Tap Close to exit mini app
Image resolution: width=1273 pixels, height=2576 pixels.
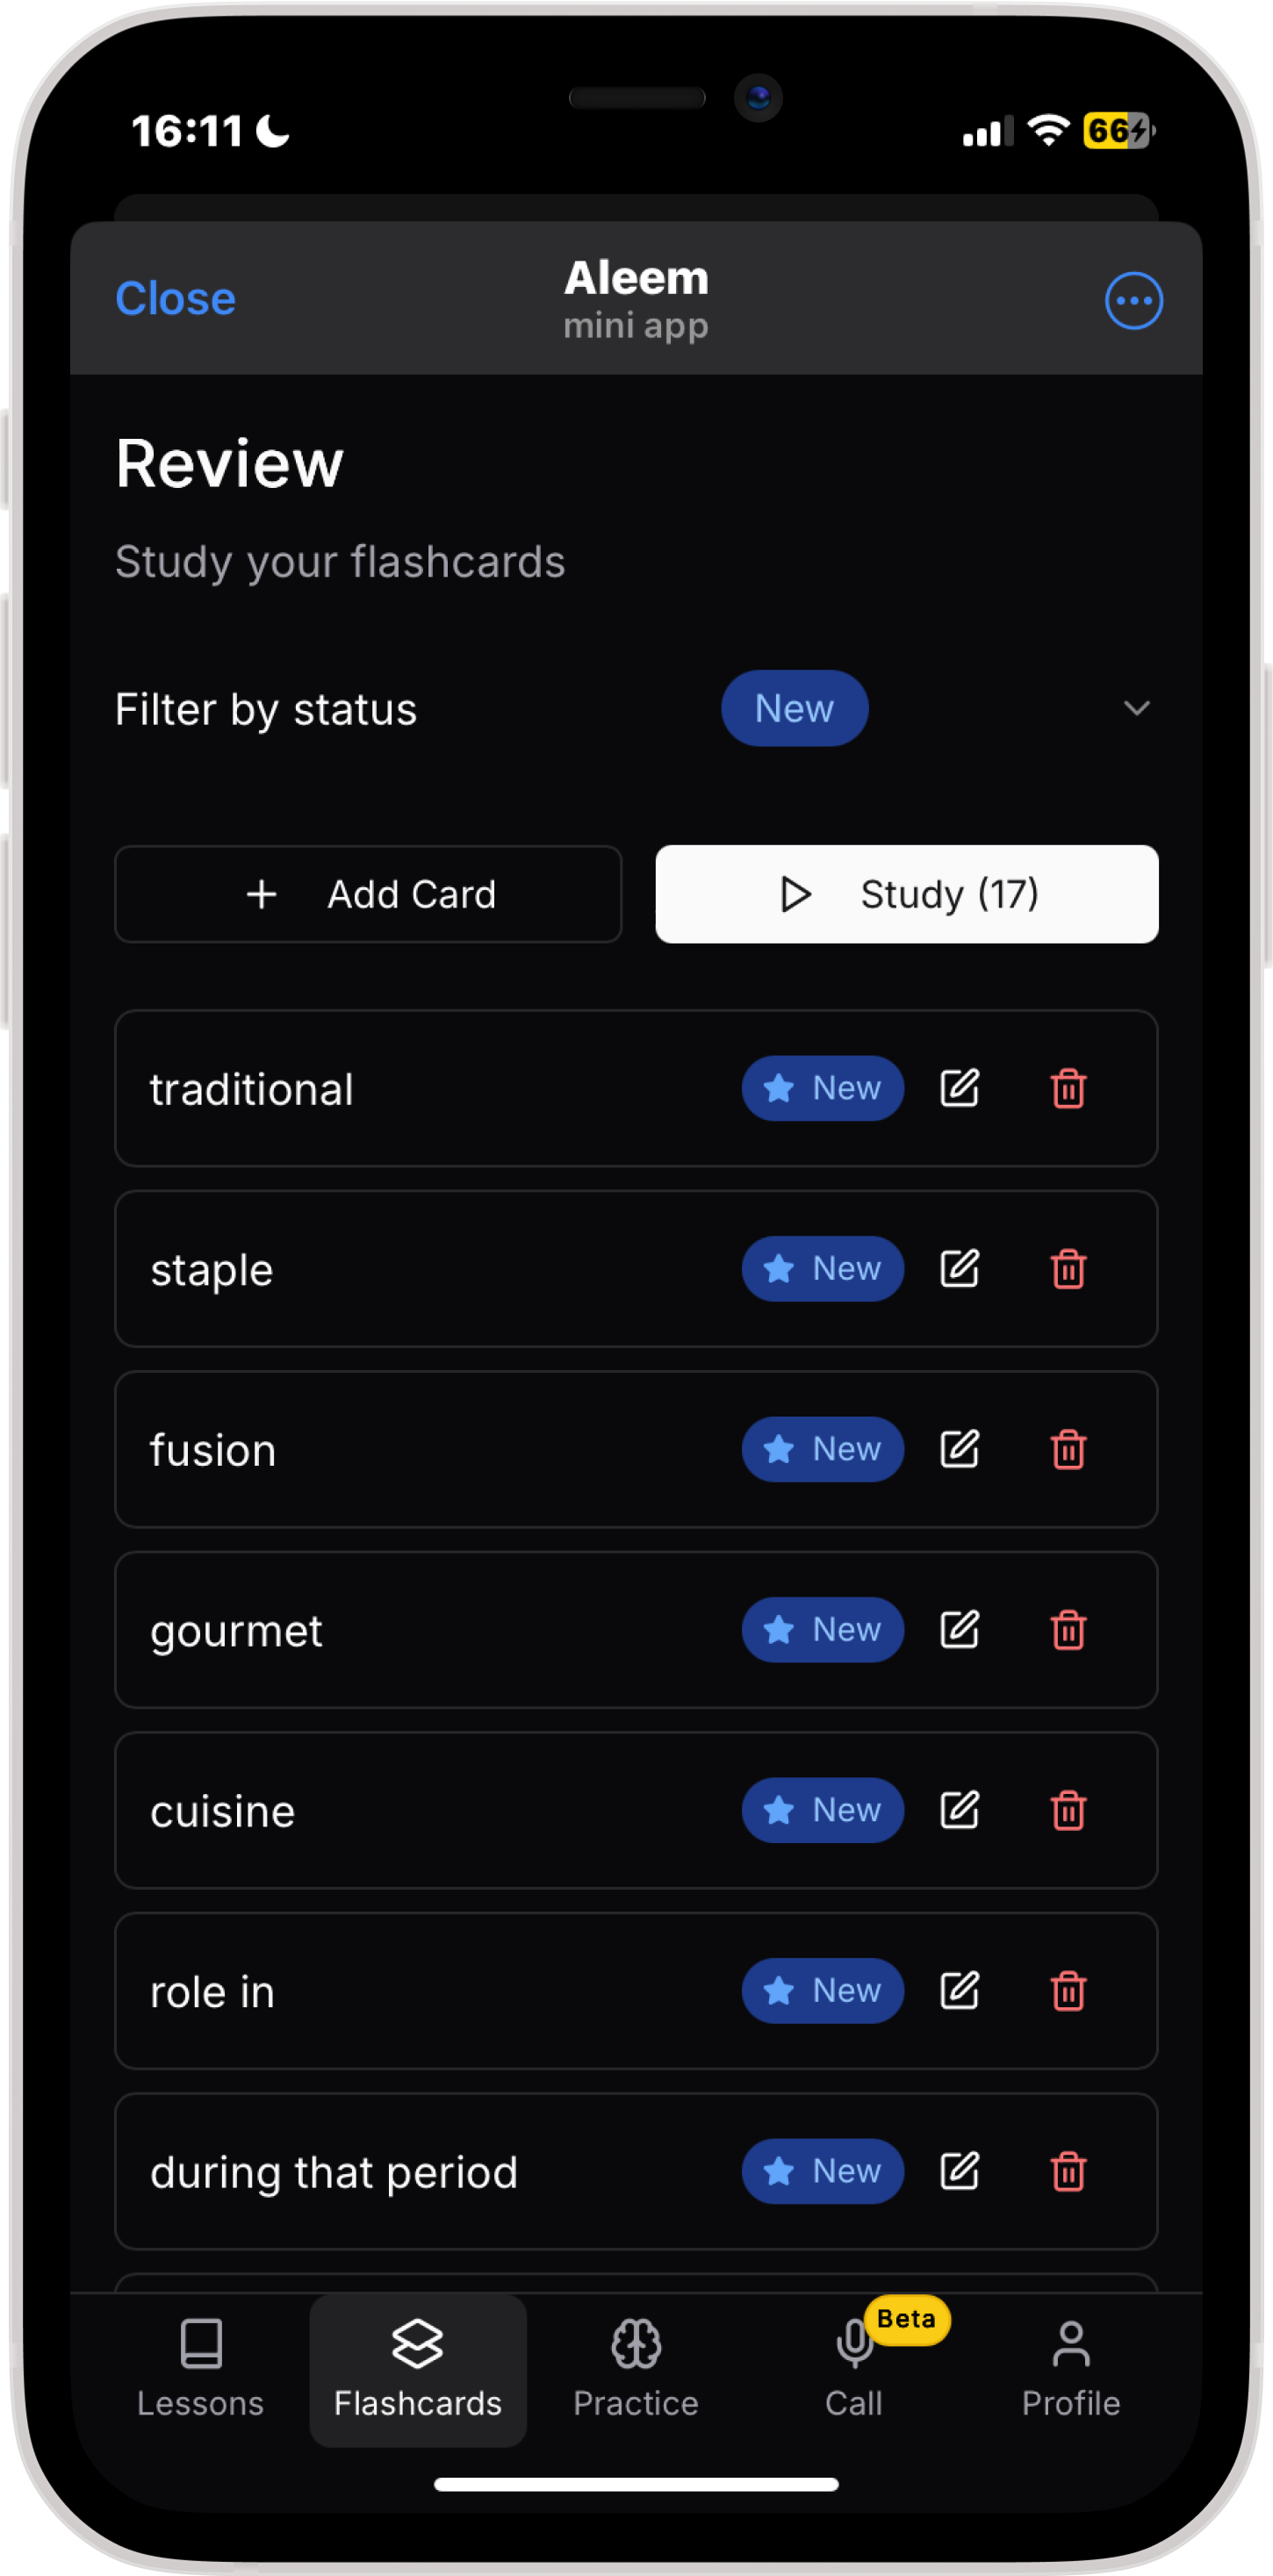pos(176,299)
